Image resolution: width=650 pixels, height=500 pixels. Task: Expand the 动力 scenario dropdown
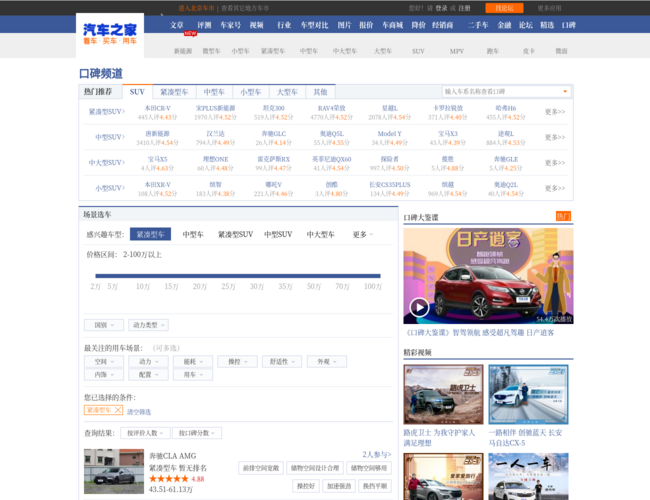pyautogui.click(x=148, y=362)
